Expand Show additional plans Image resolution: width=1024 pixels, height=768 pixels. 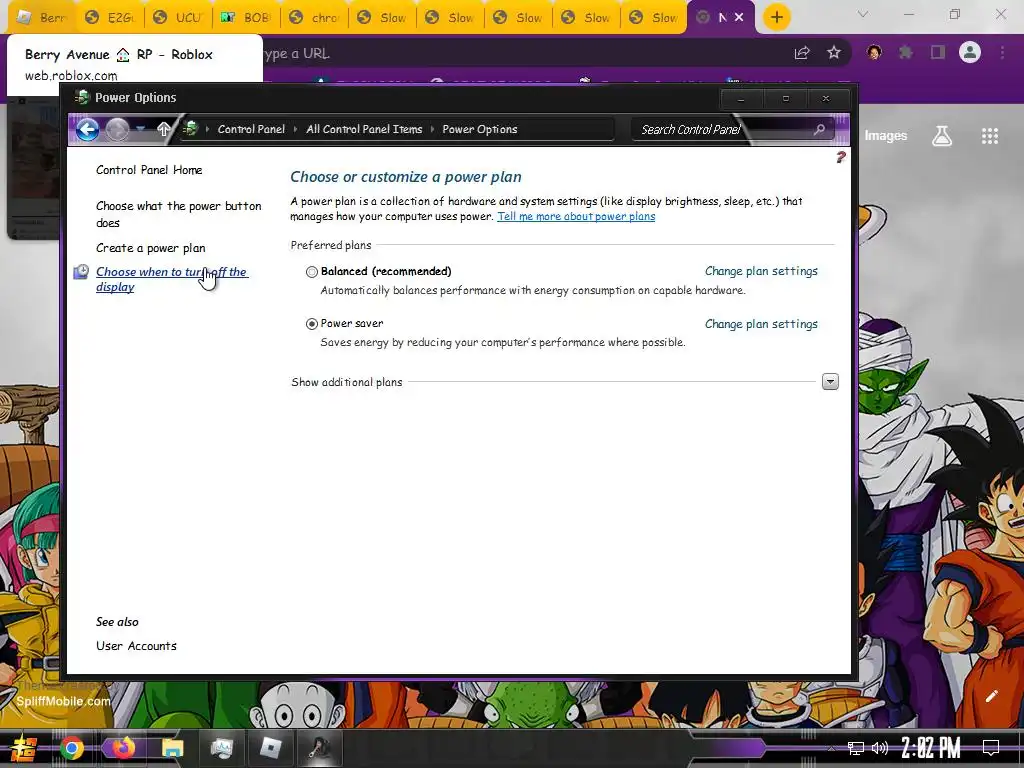tap(830, 382)
